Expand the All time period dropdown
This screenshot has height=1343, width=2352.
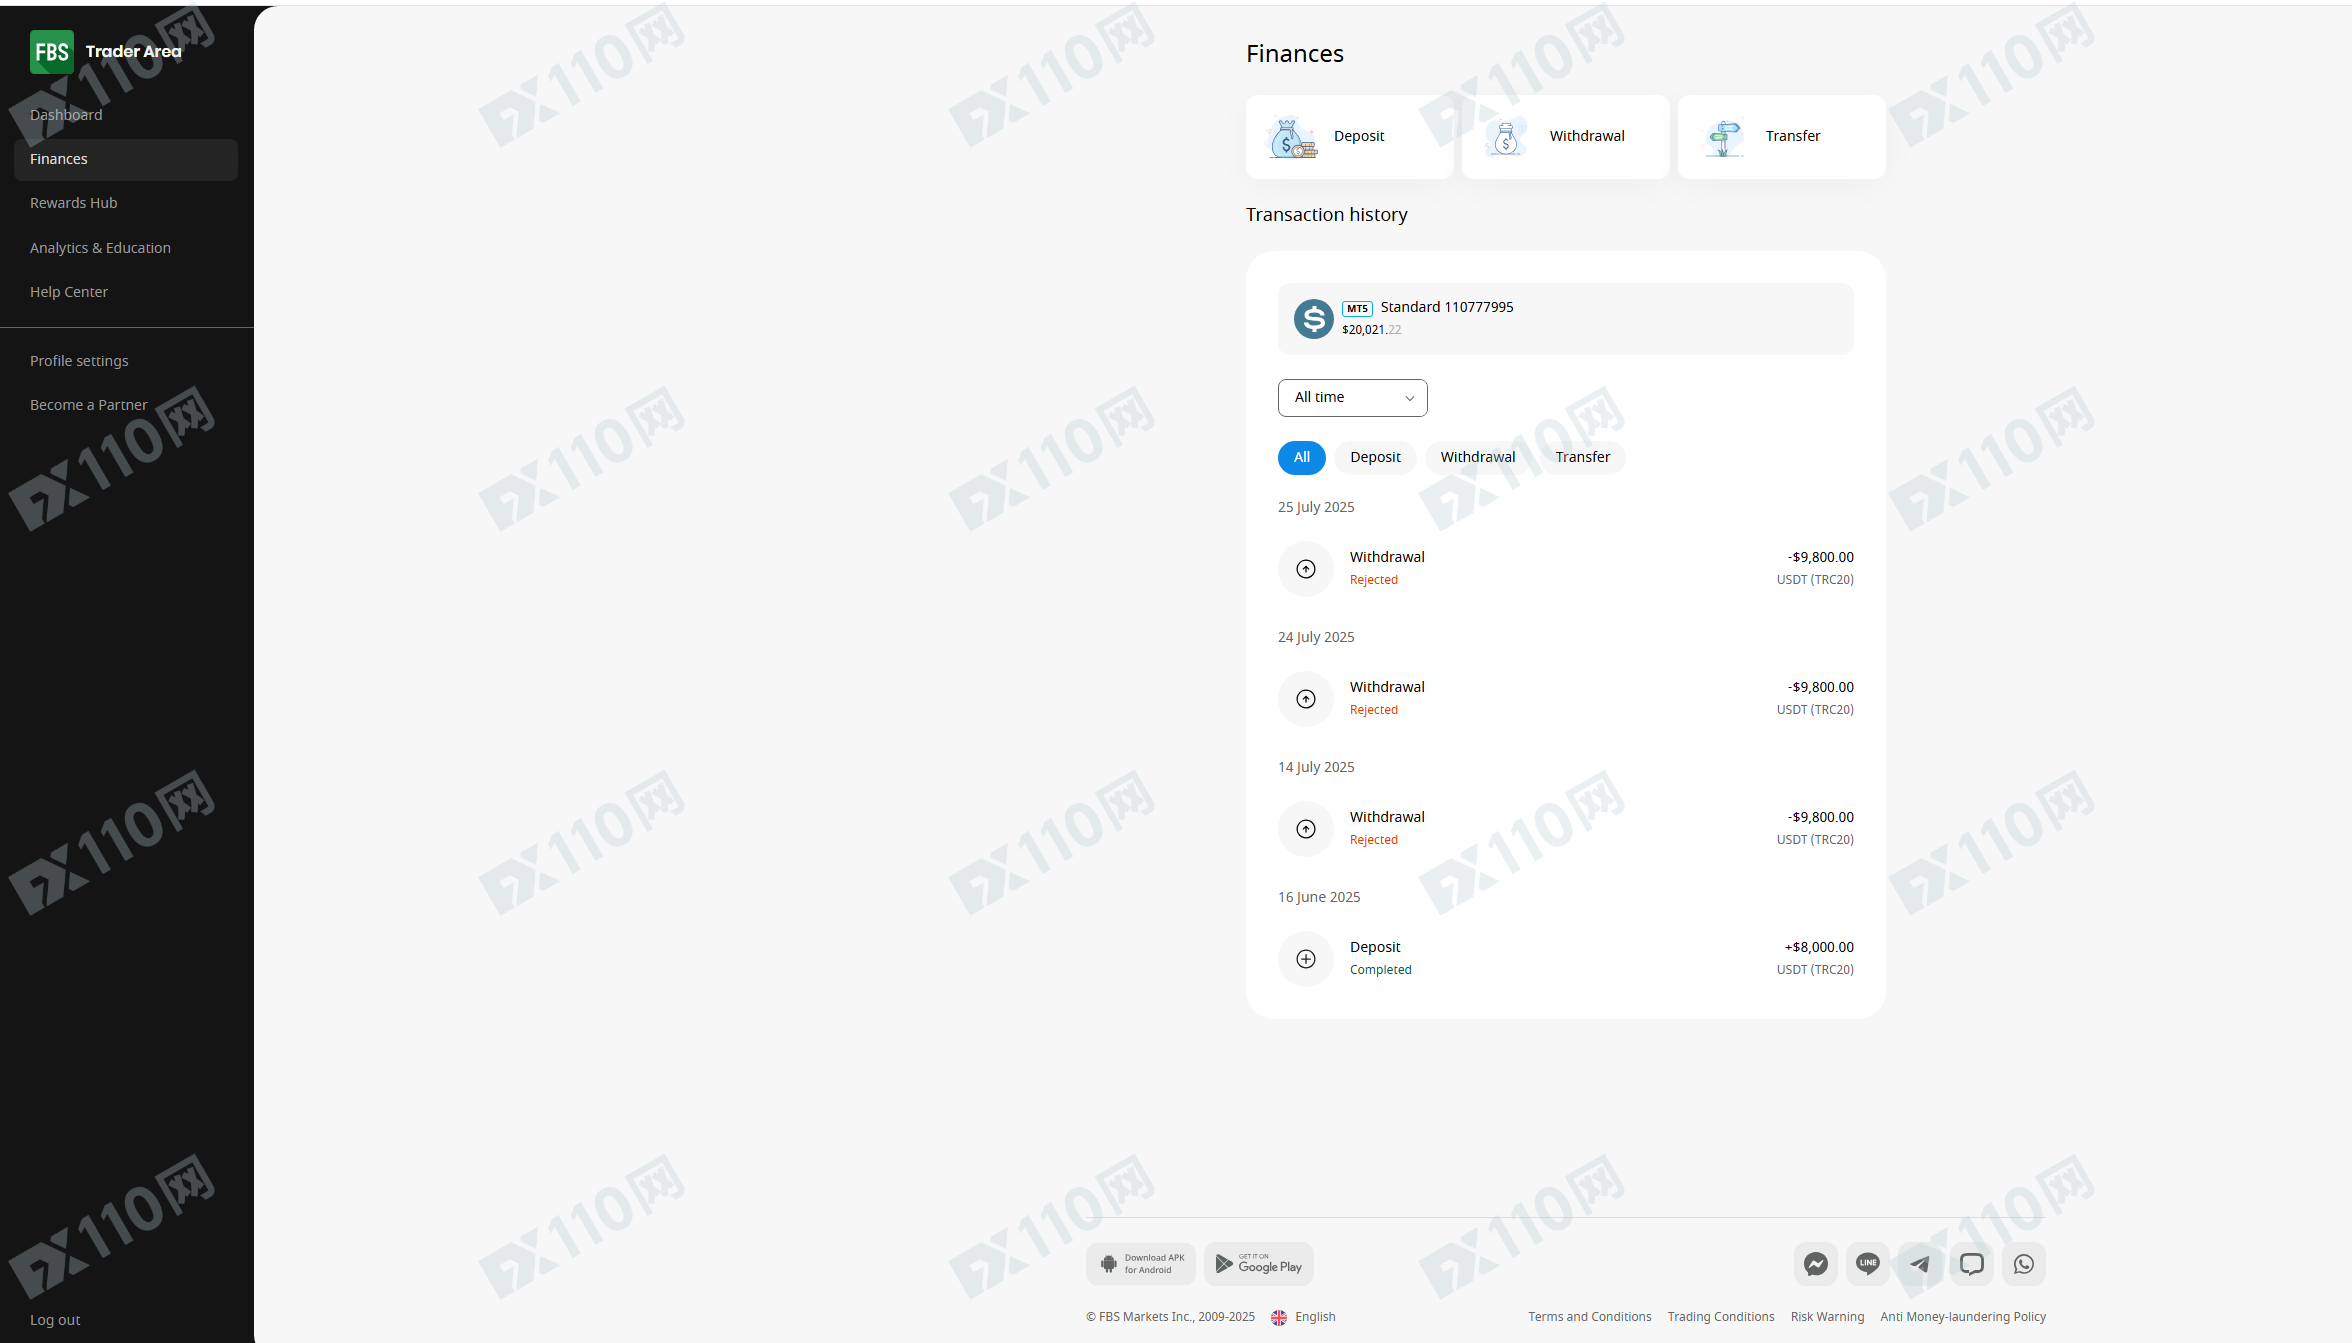pyautogui.click(x=1352, y=398)
